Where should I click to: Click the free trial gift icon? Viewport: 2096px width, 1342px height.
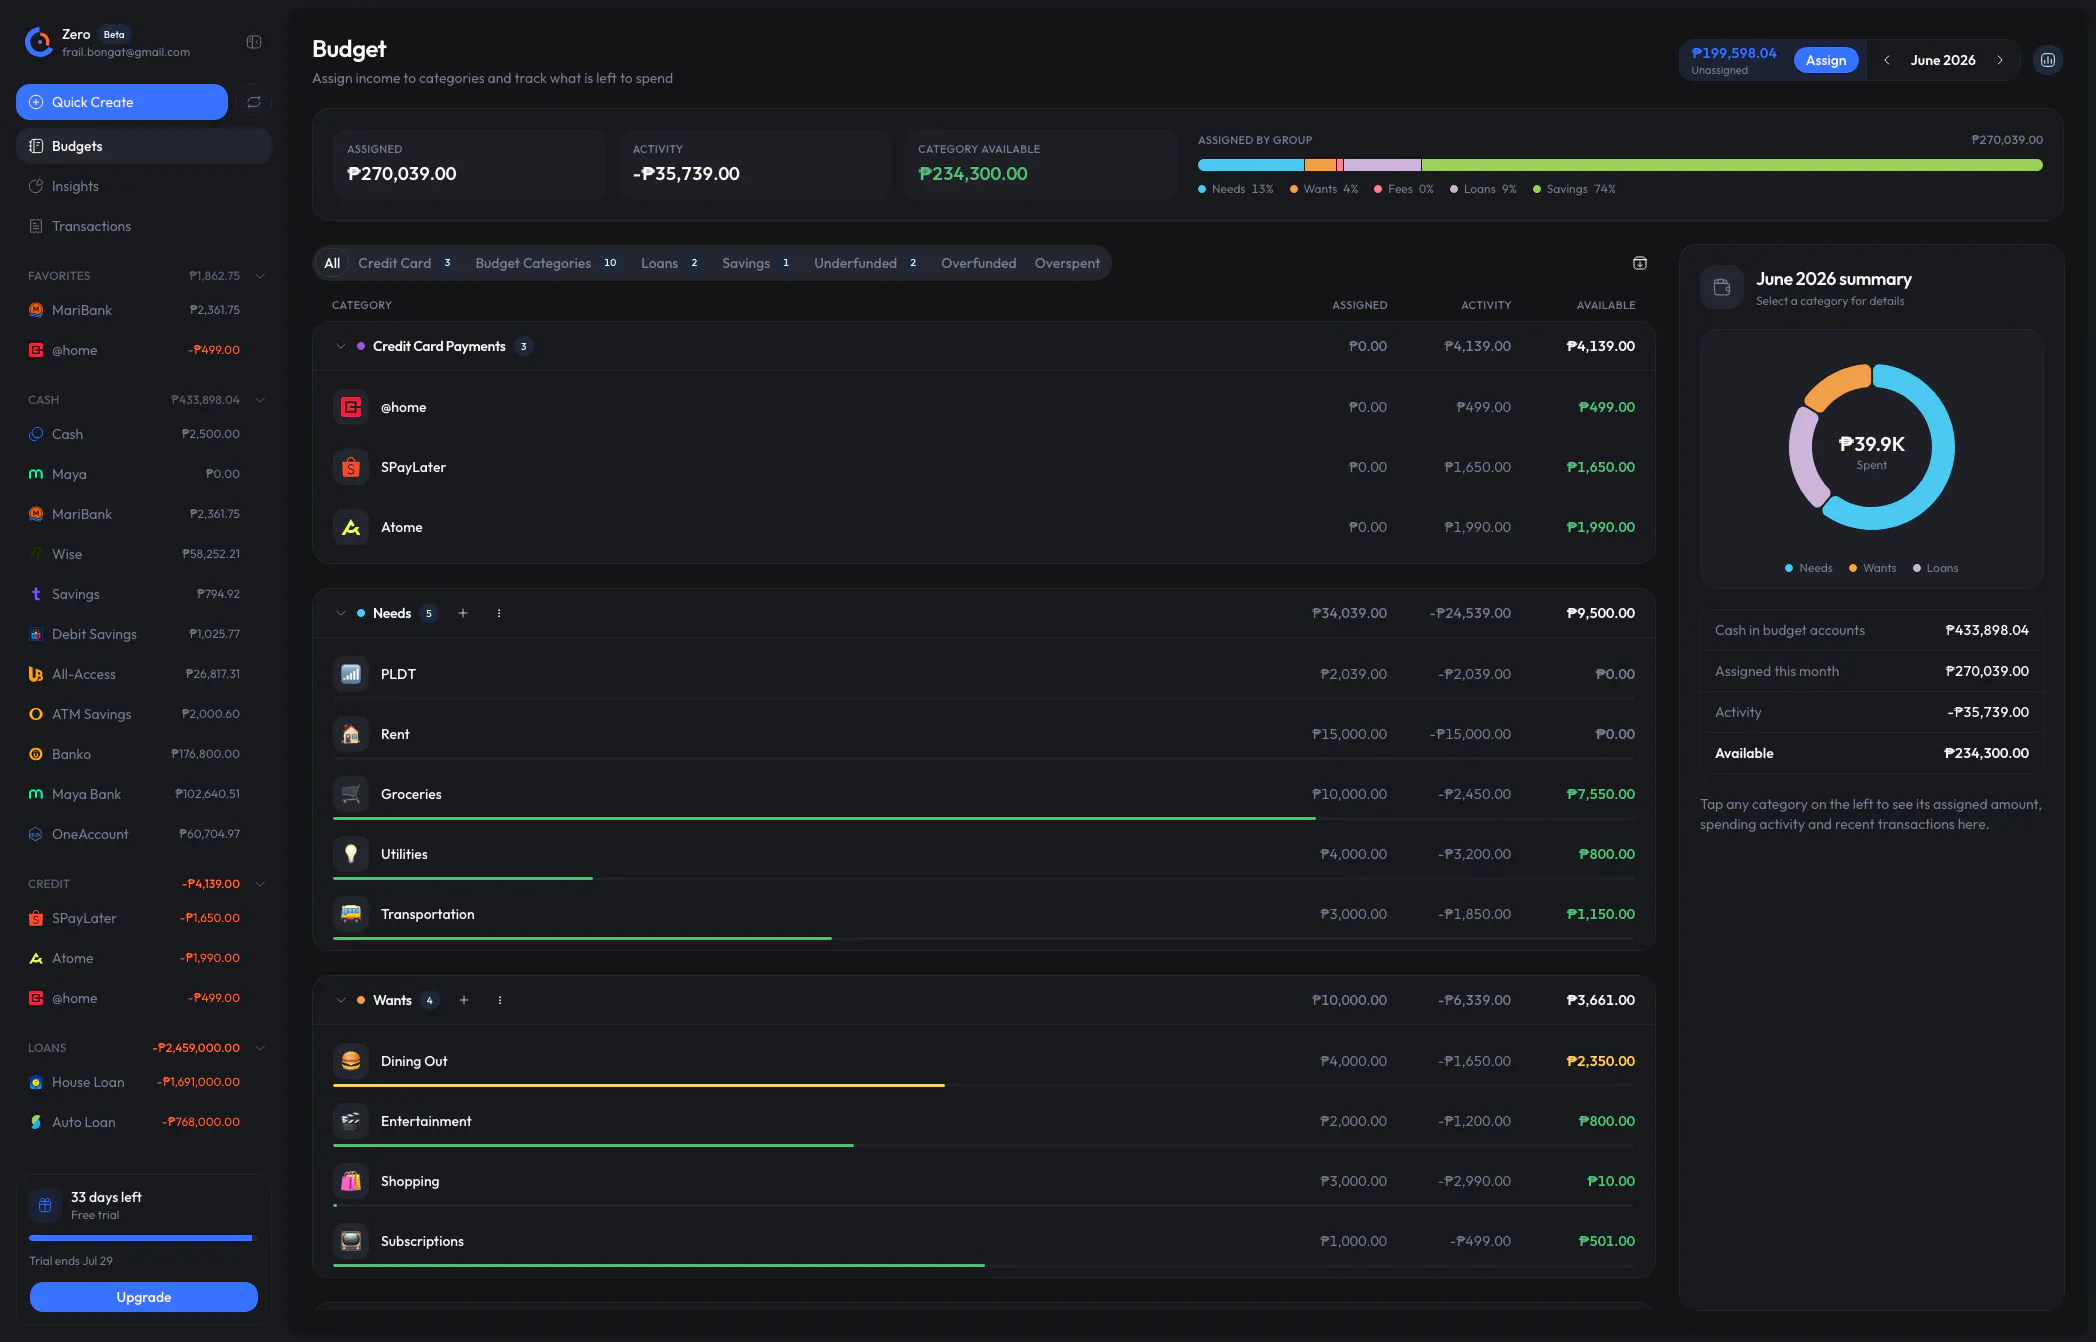point(45,1205)
